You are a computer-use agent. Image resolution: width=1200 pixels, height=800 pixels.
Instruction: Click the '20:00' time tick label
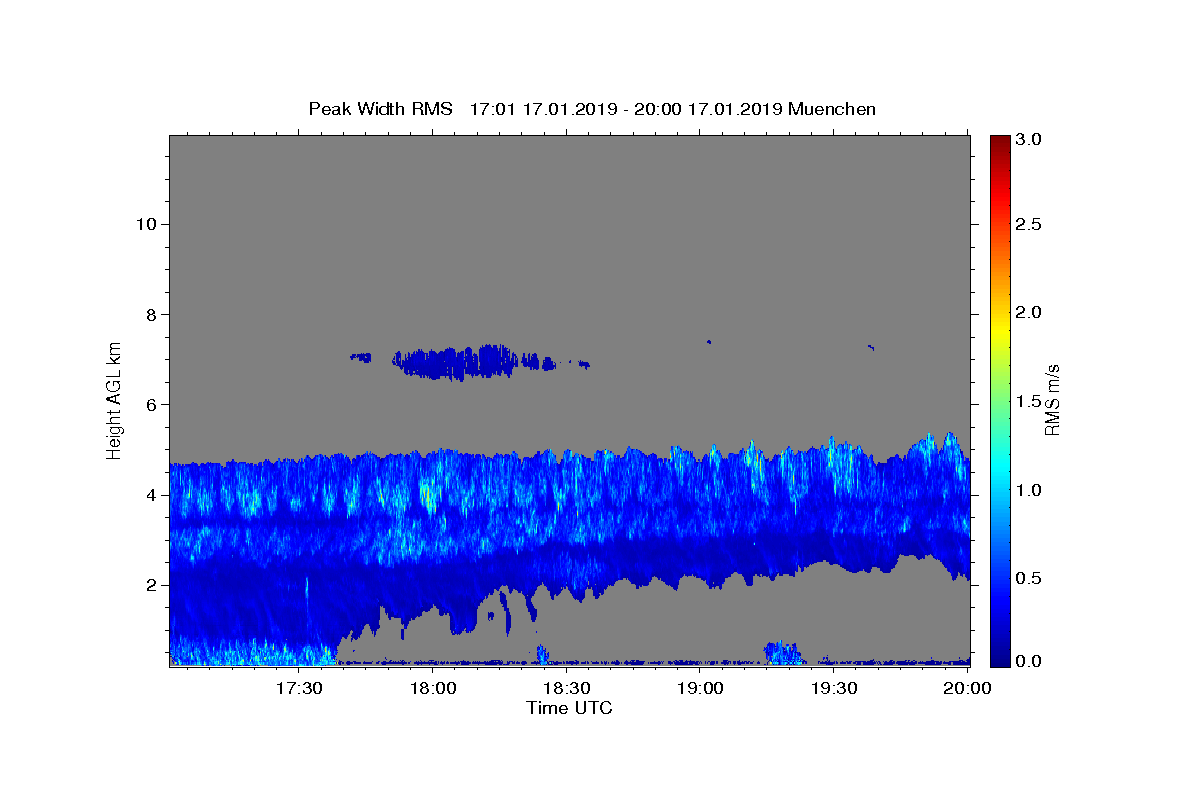point(968,689)
